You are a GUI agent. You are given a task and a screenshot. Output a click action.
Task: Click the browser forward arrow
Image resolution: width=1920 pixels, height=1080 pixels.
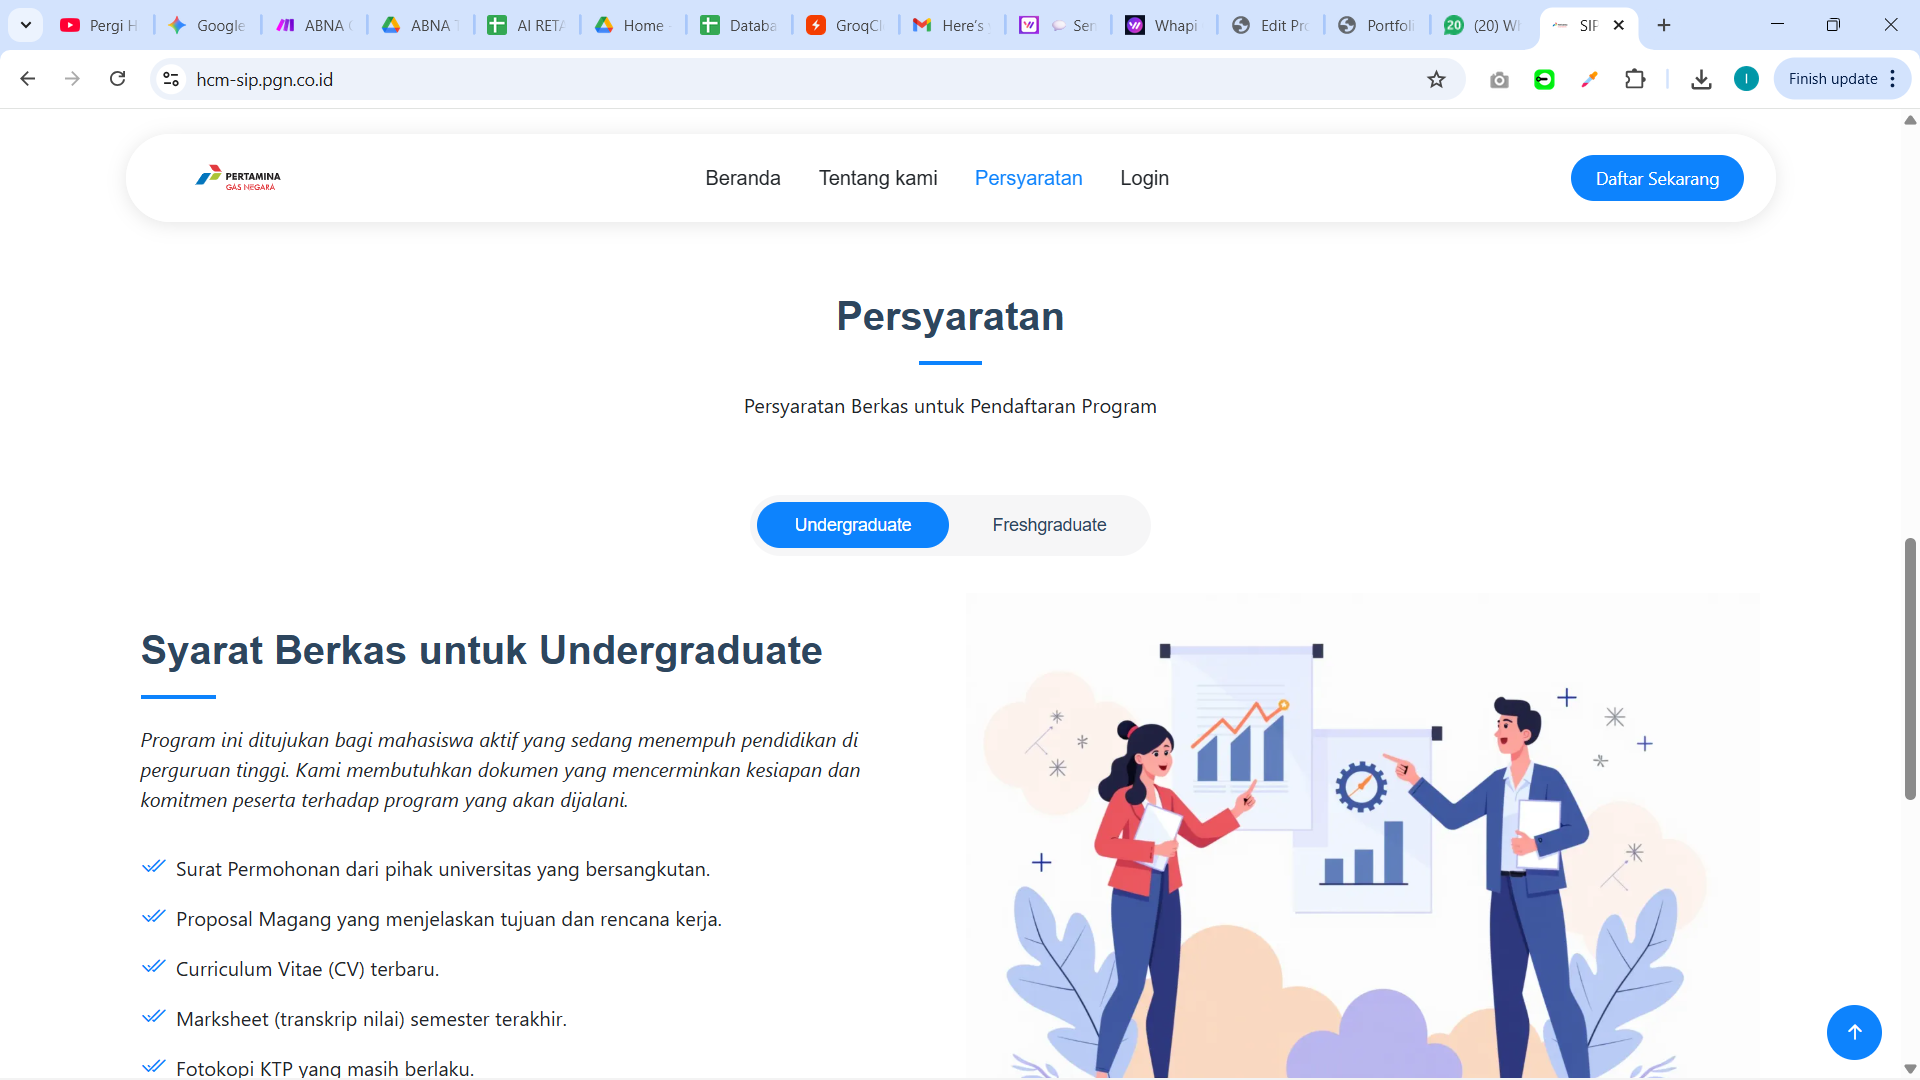pyautogui.click(x=72, y=79)
